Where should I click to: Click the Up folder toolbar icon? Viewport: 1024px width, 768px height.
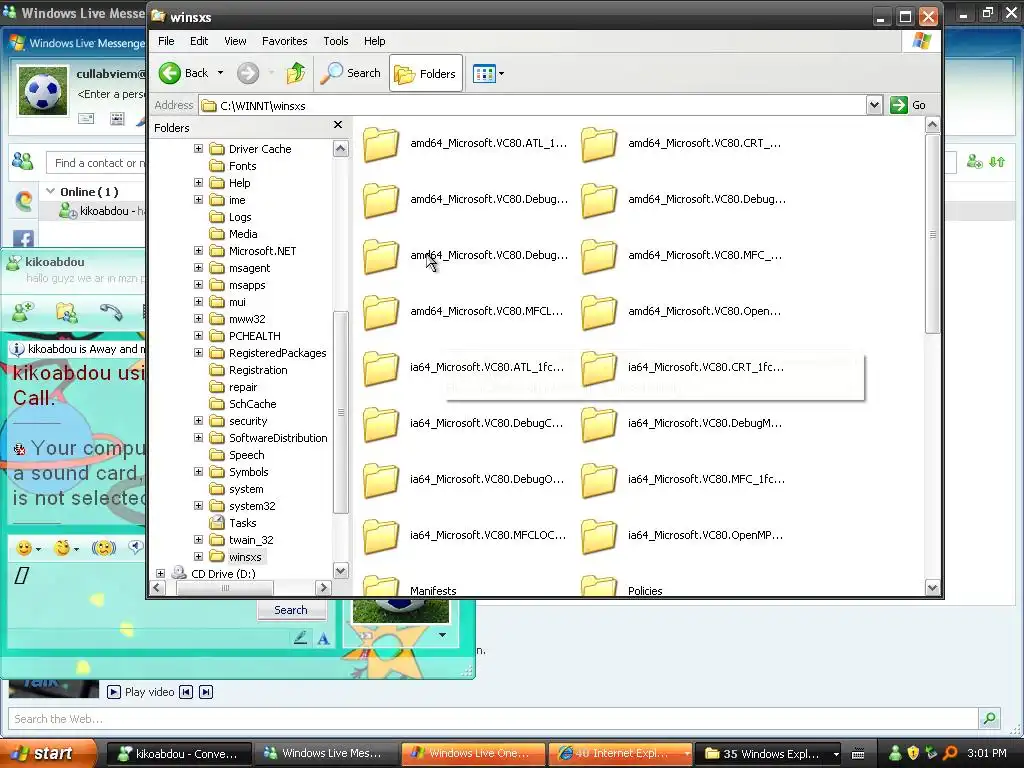point(296,73)
